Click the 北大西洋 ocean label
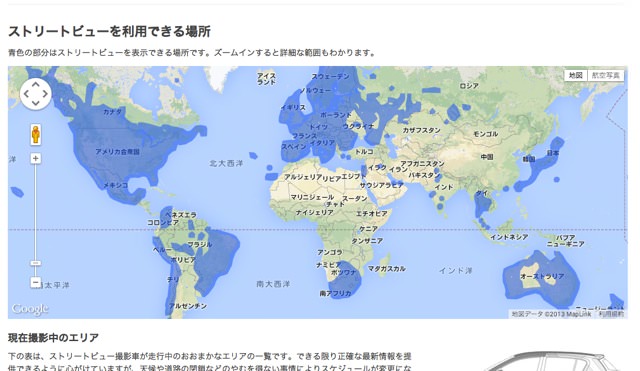 pos(226,163)
